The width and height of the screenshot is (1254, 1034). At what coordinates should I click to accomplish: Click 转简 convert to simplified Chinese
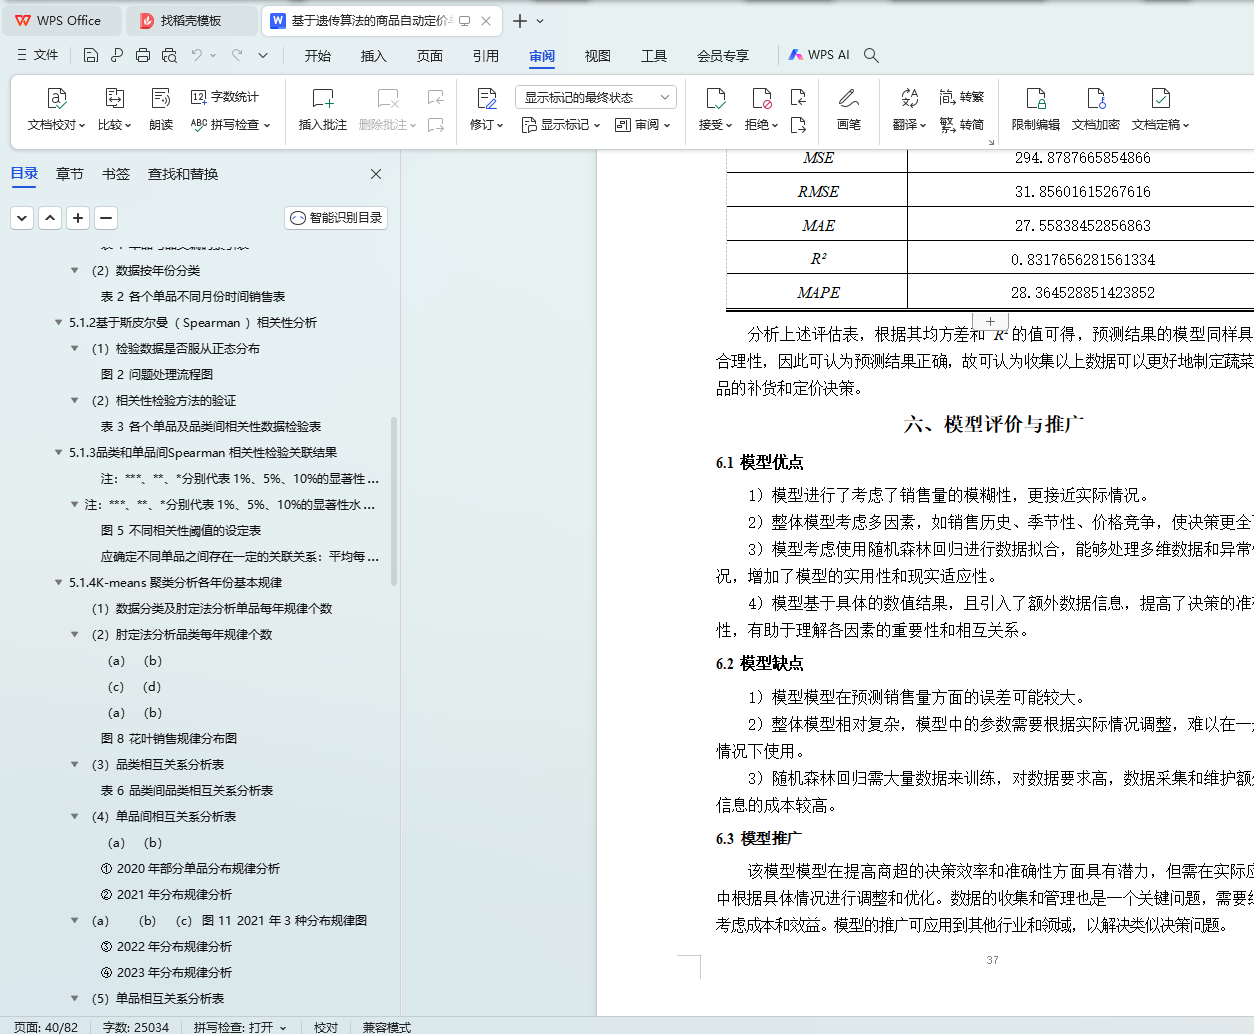962,125
